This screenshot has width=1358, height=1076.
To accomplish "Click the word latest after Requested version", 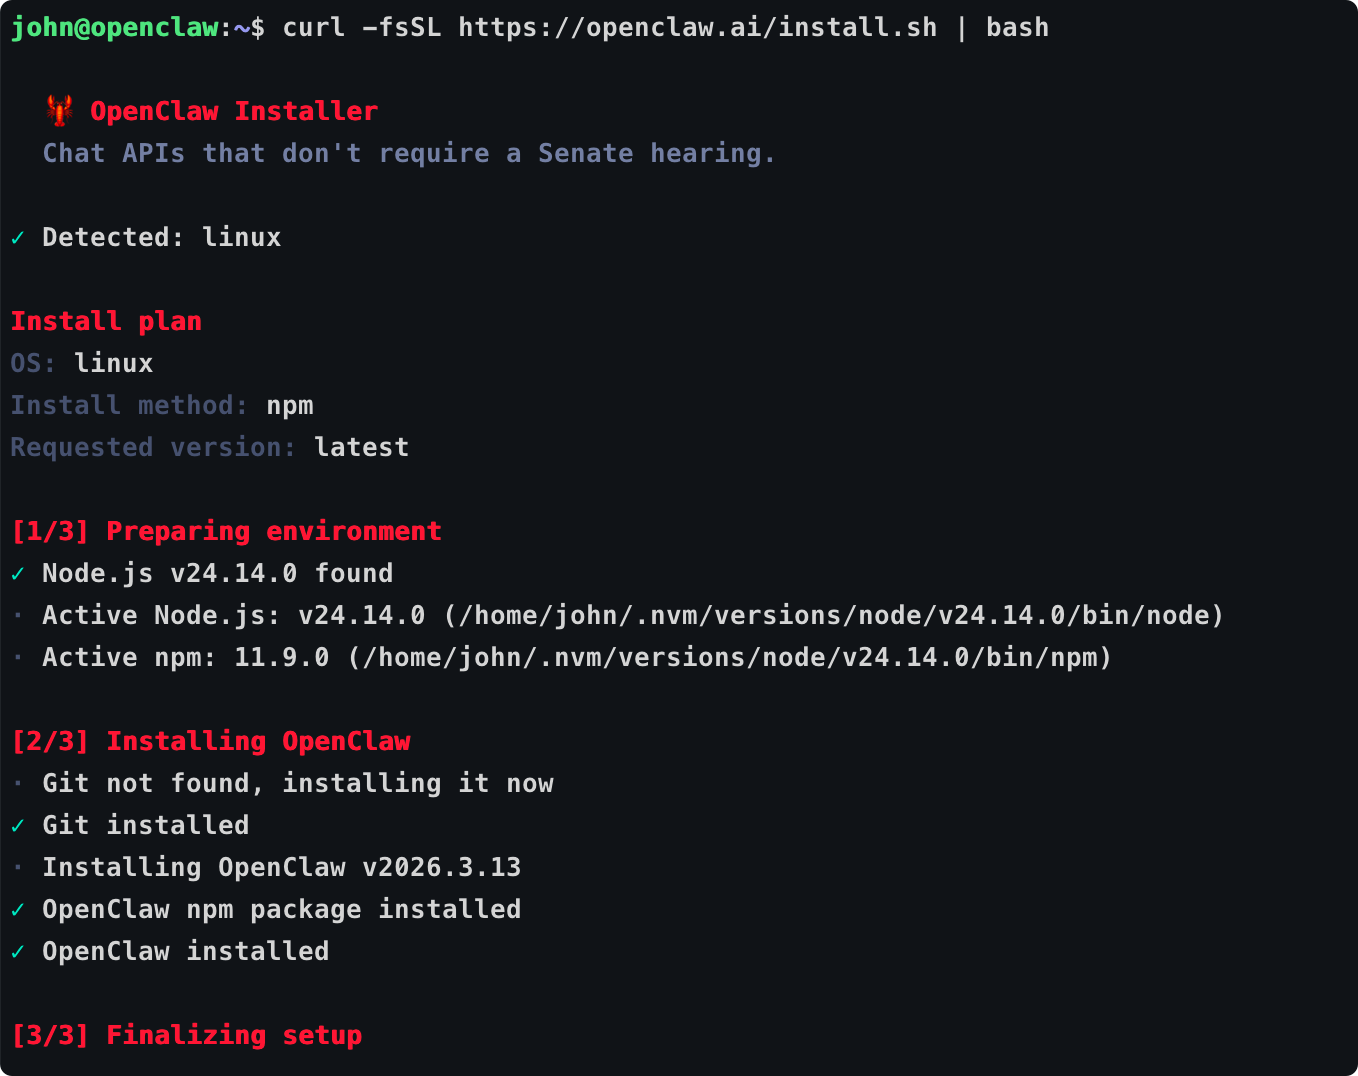I will point(361,447).
